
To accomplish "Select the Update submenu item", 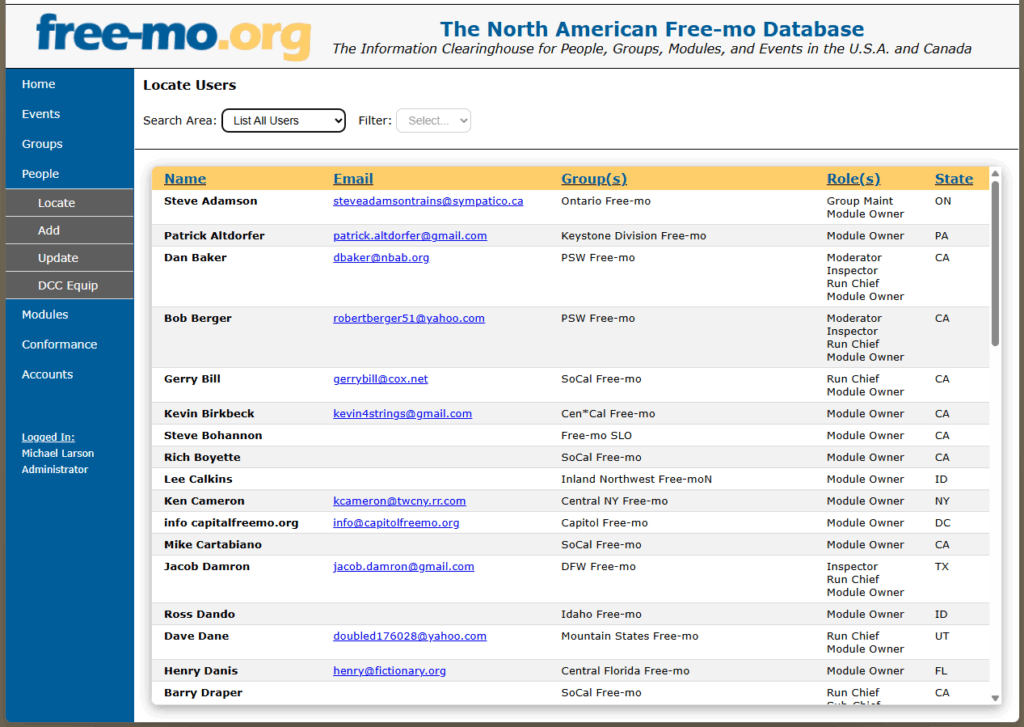I will coord(58,258).
